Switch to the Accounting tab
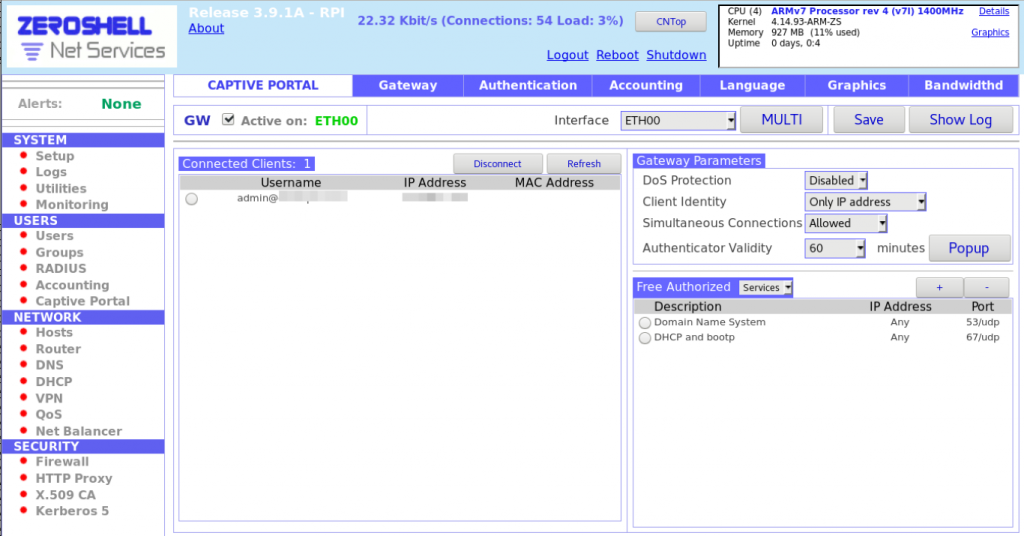 coord(646,86)
